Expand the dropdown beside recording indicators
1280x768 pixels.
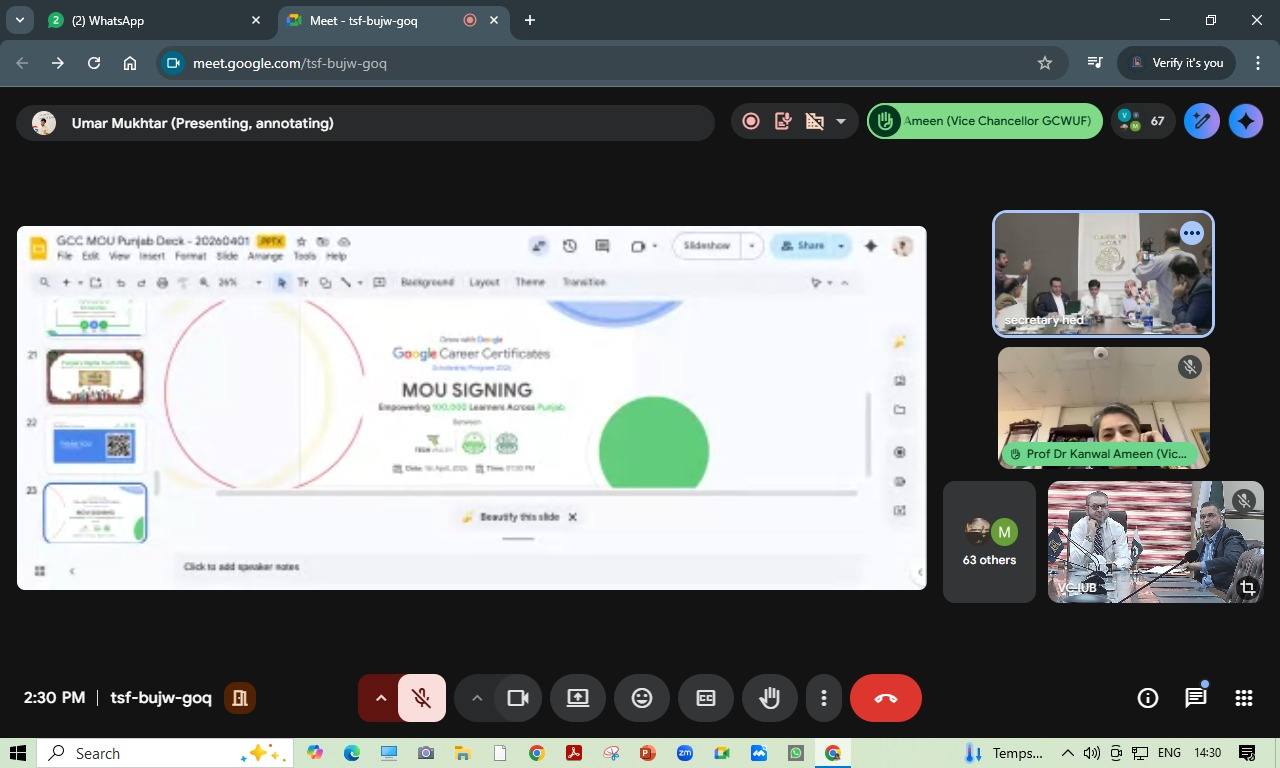coord(840,122)
